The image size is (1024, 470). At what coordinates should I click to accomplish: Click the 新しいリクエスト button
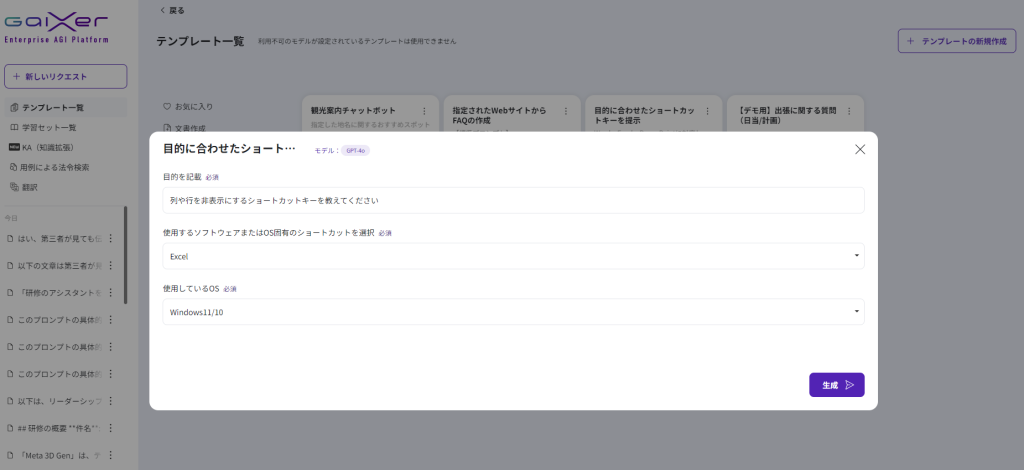click(x=65, y=76)
